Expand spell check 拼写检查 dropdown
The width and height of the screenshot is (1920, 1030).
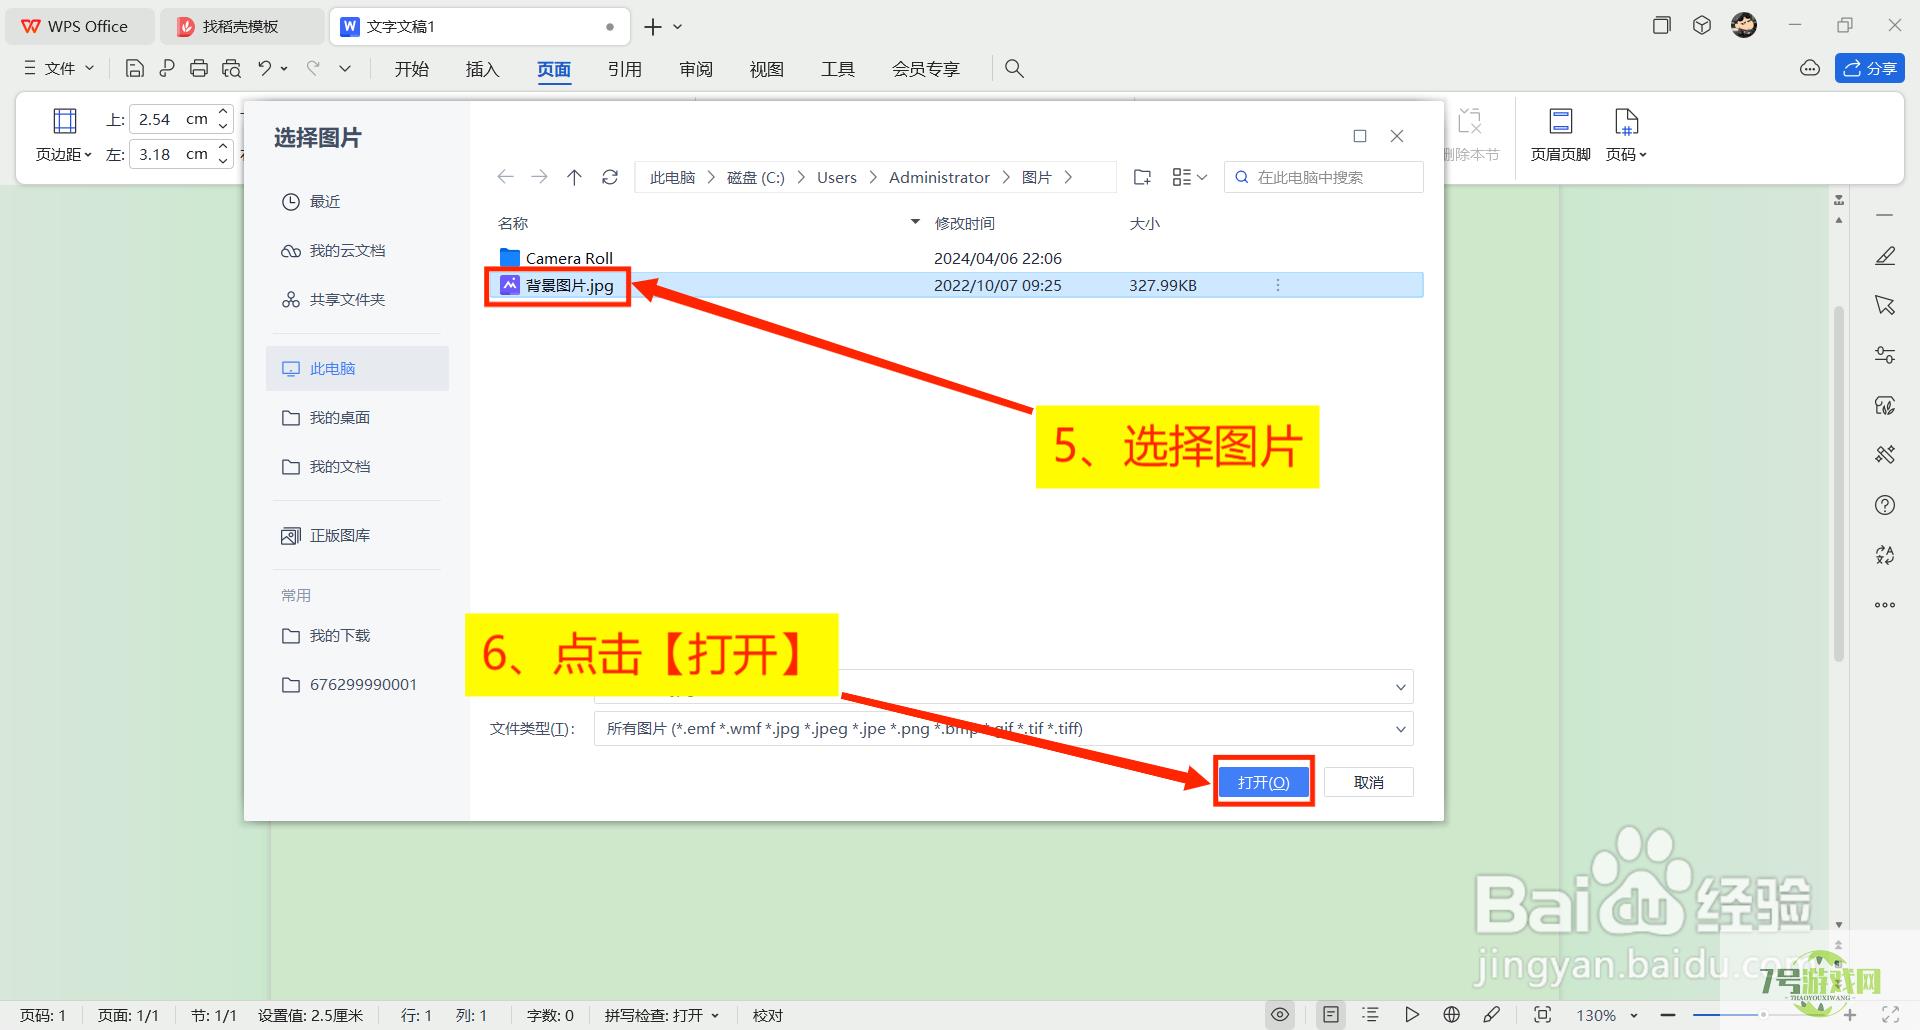point(715,1015)
